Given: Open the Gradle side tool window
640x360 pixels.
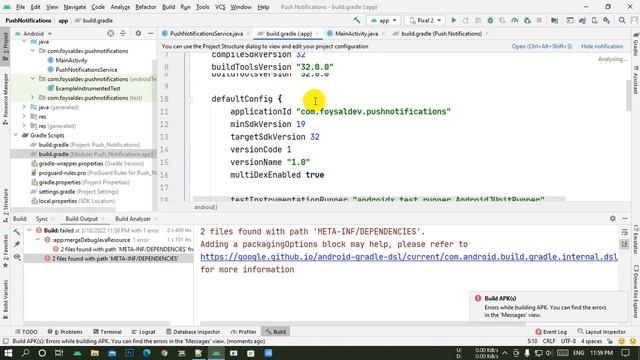Looking at the screenshot, I should tap(636, 45).
